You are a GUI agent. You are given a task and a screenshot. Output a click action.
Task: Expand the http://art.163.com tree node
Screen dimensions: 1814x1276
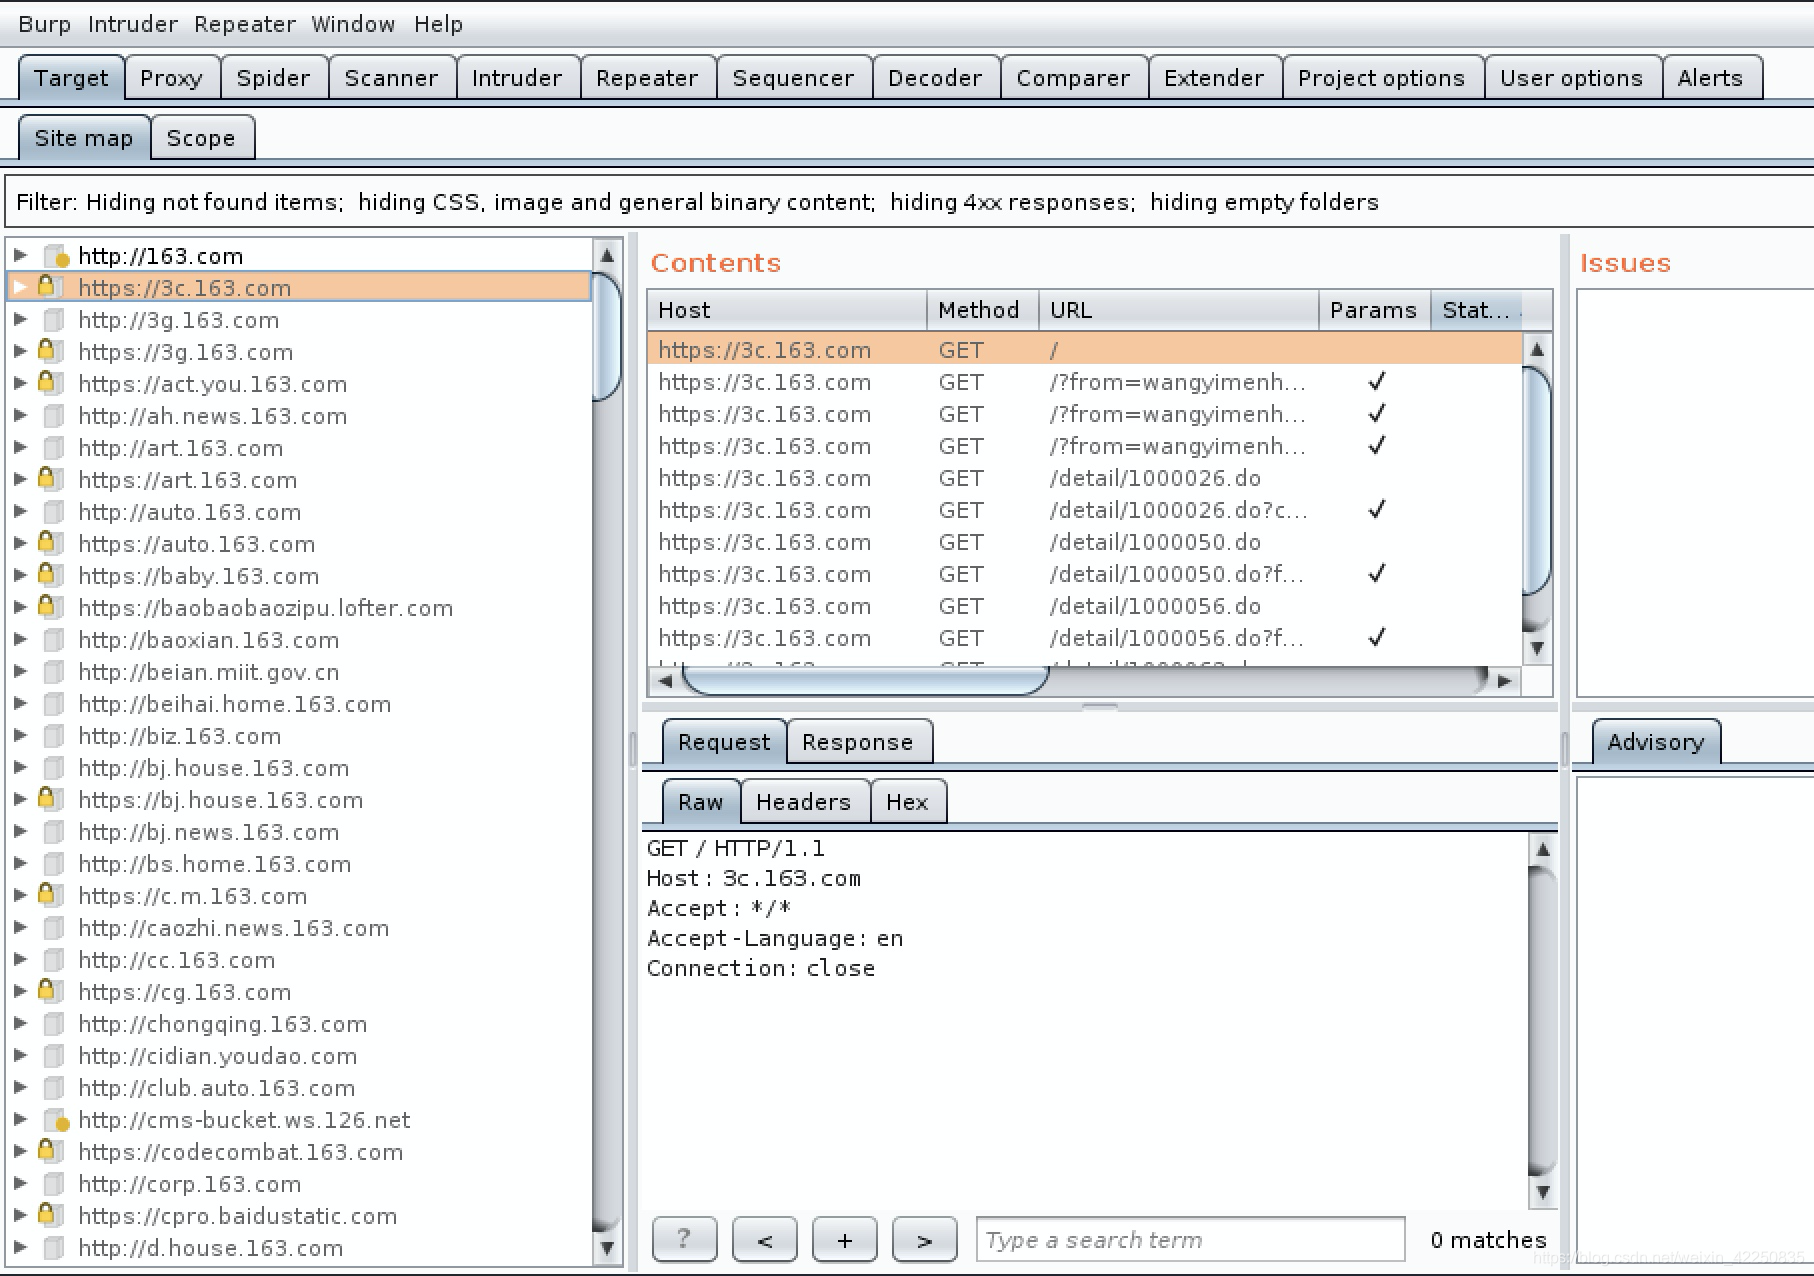point(20,447)
